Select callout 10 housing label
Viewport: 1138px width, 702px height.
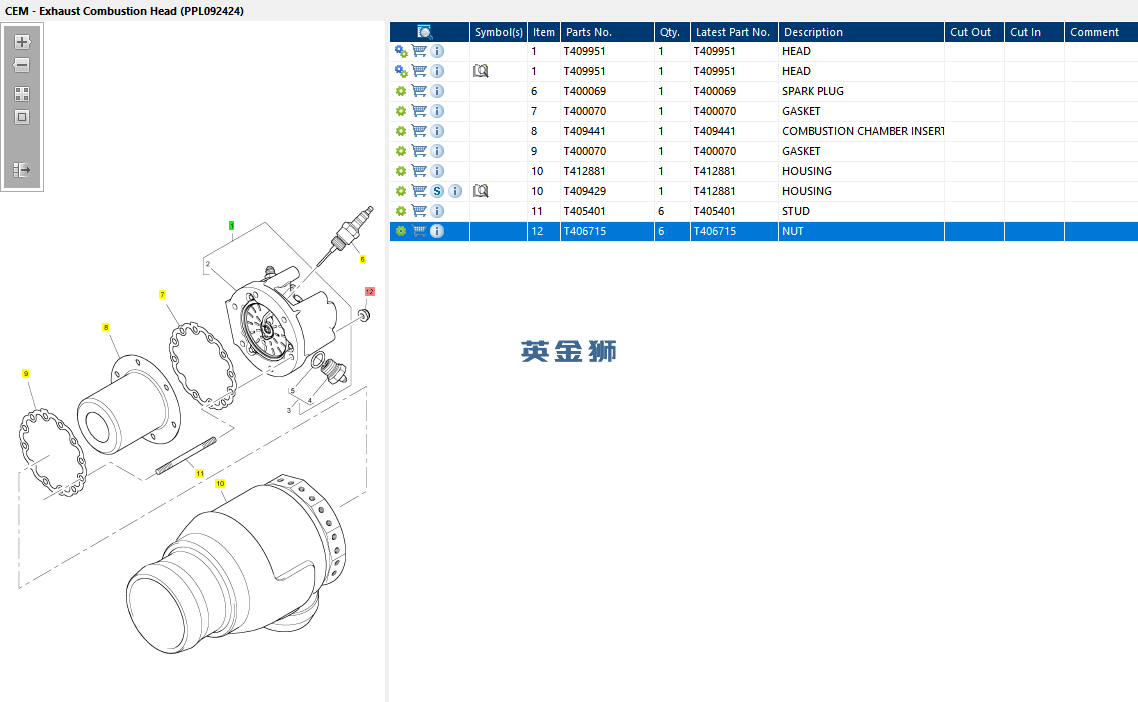point(220,483)
